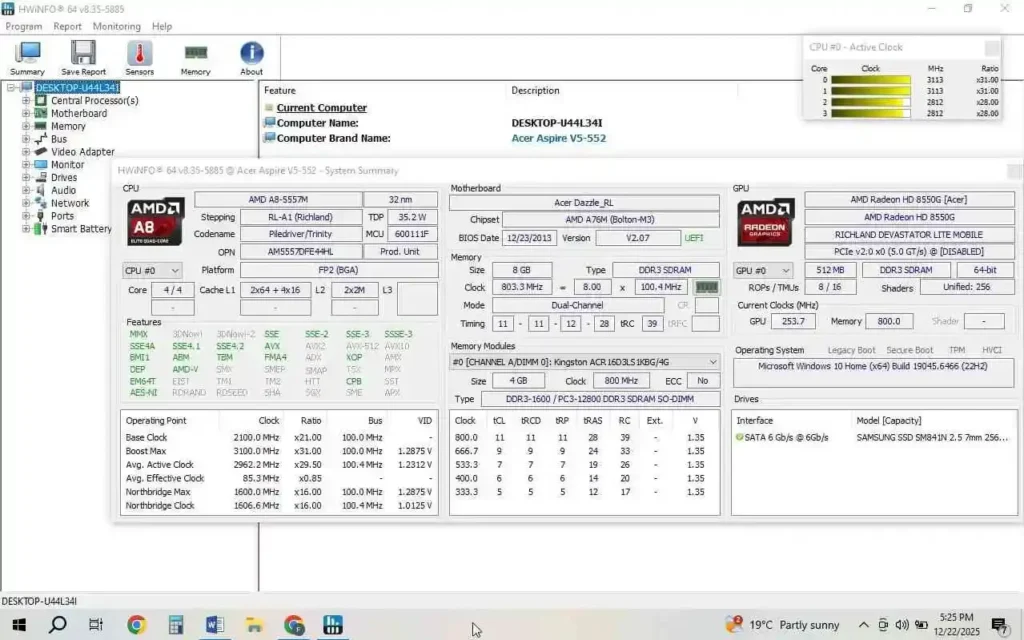Open the CPU #0 selector dropdown
1024x640 pixels.
click(x=152, y=269)
